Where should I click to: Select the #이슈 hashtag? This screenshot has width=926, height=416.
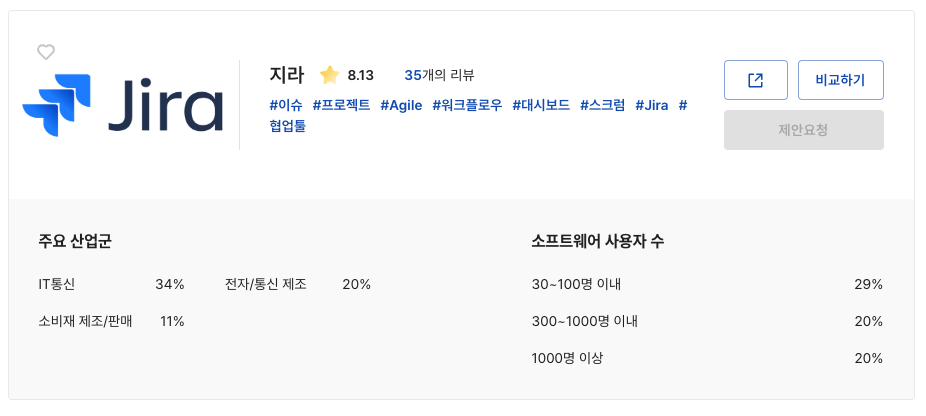coord(286,105)
